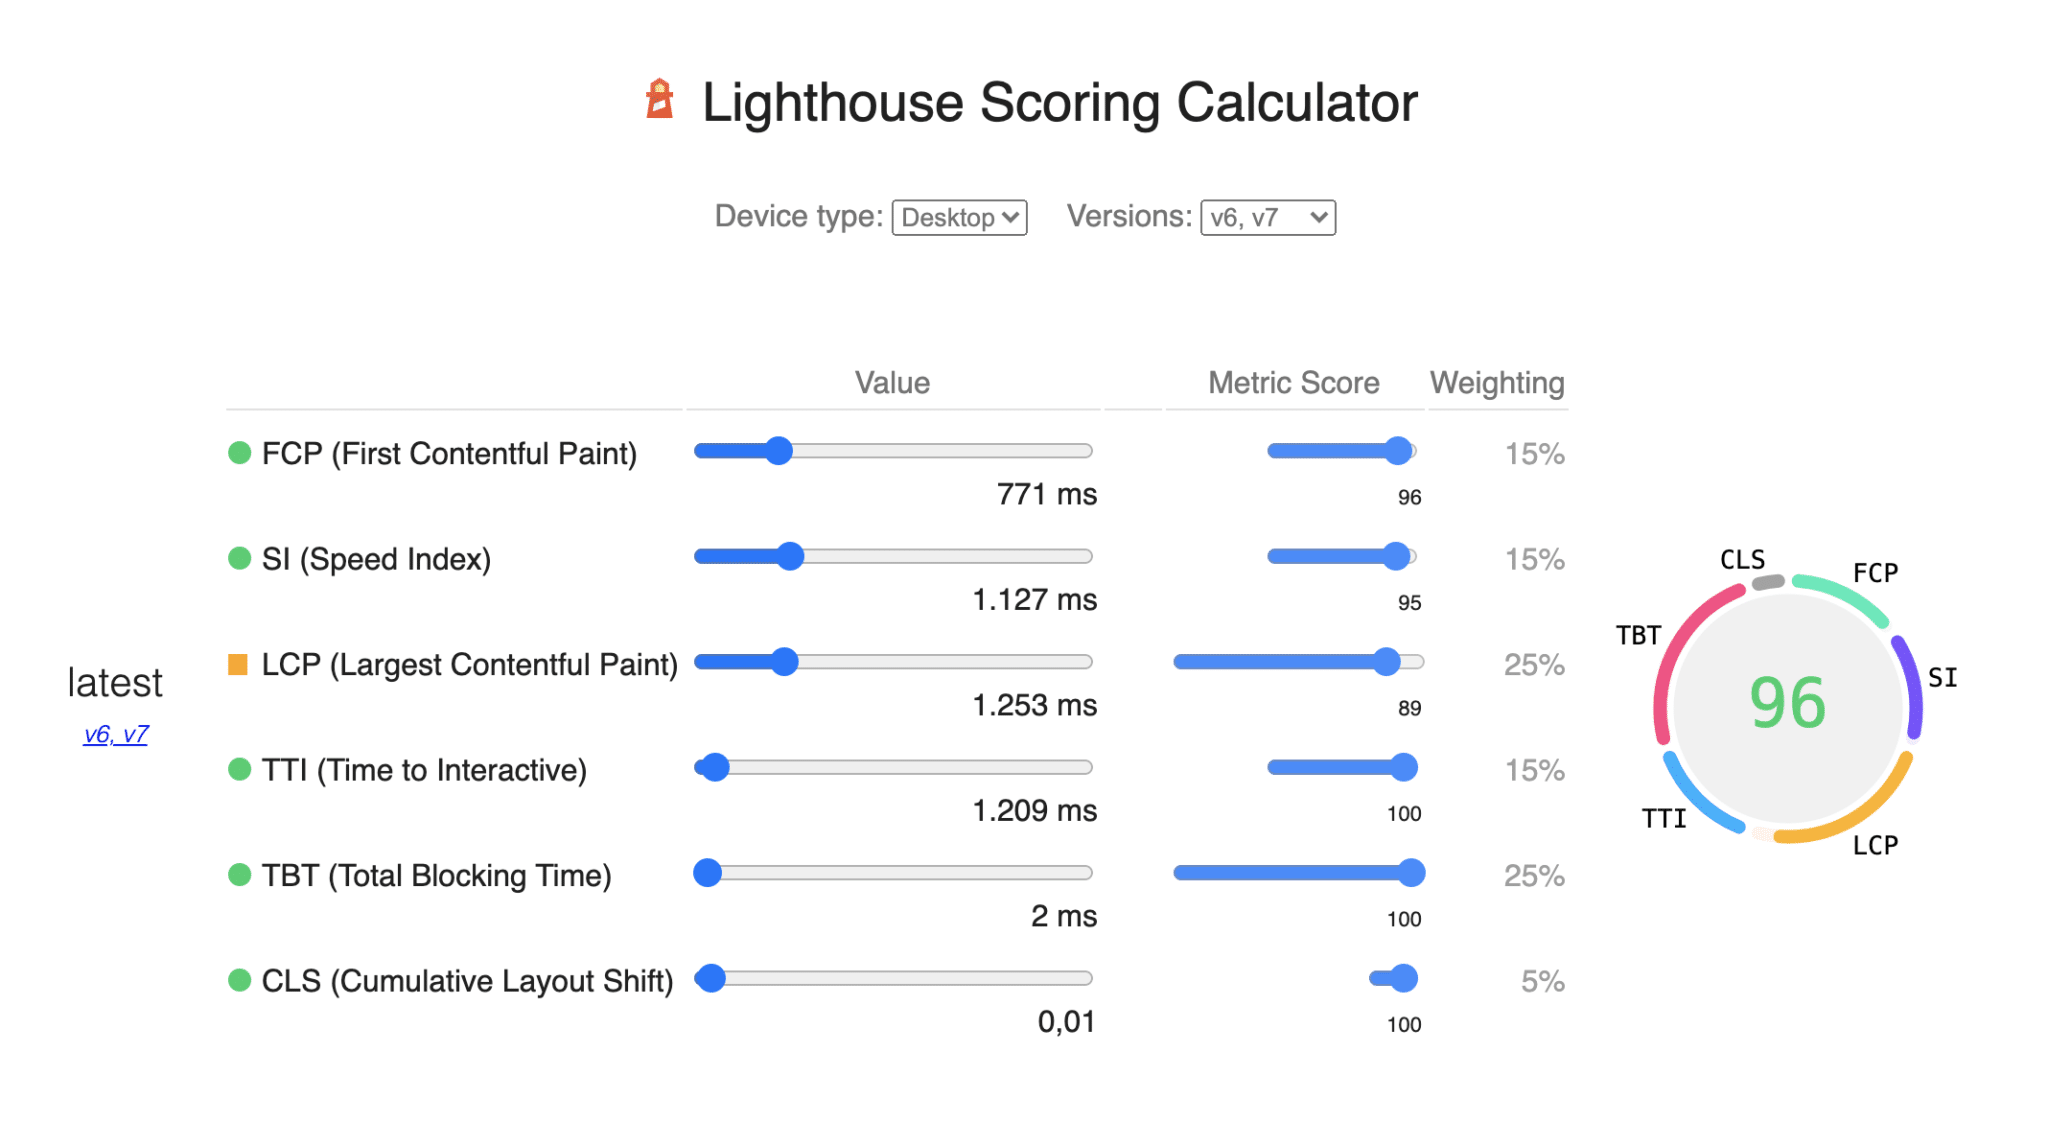
Task: Click the green CLS status dot
Action: [239, 980]
